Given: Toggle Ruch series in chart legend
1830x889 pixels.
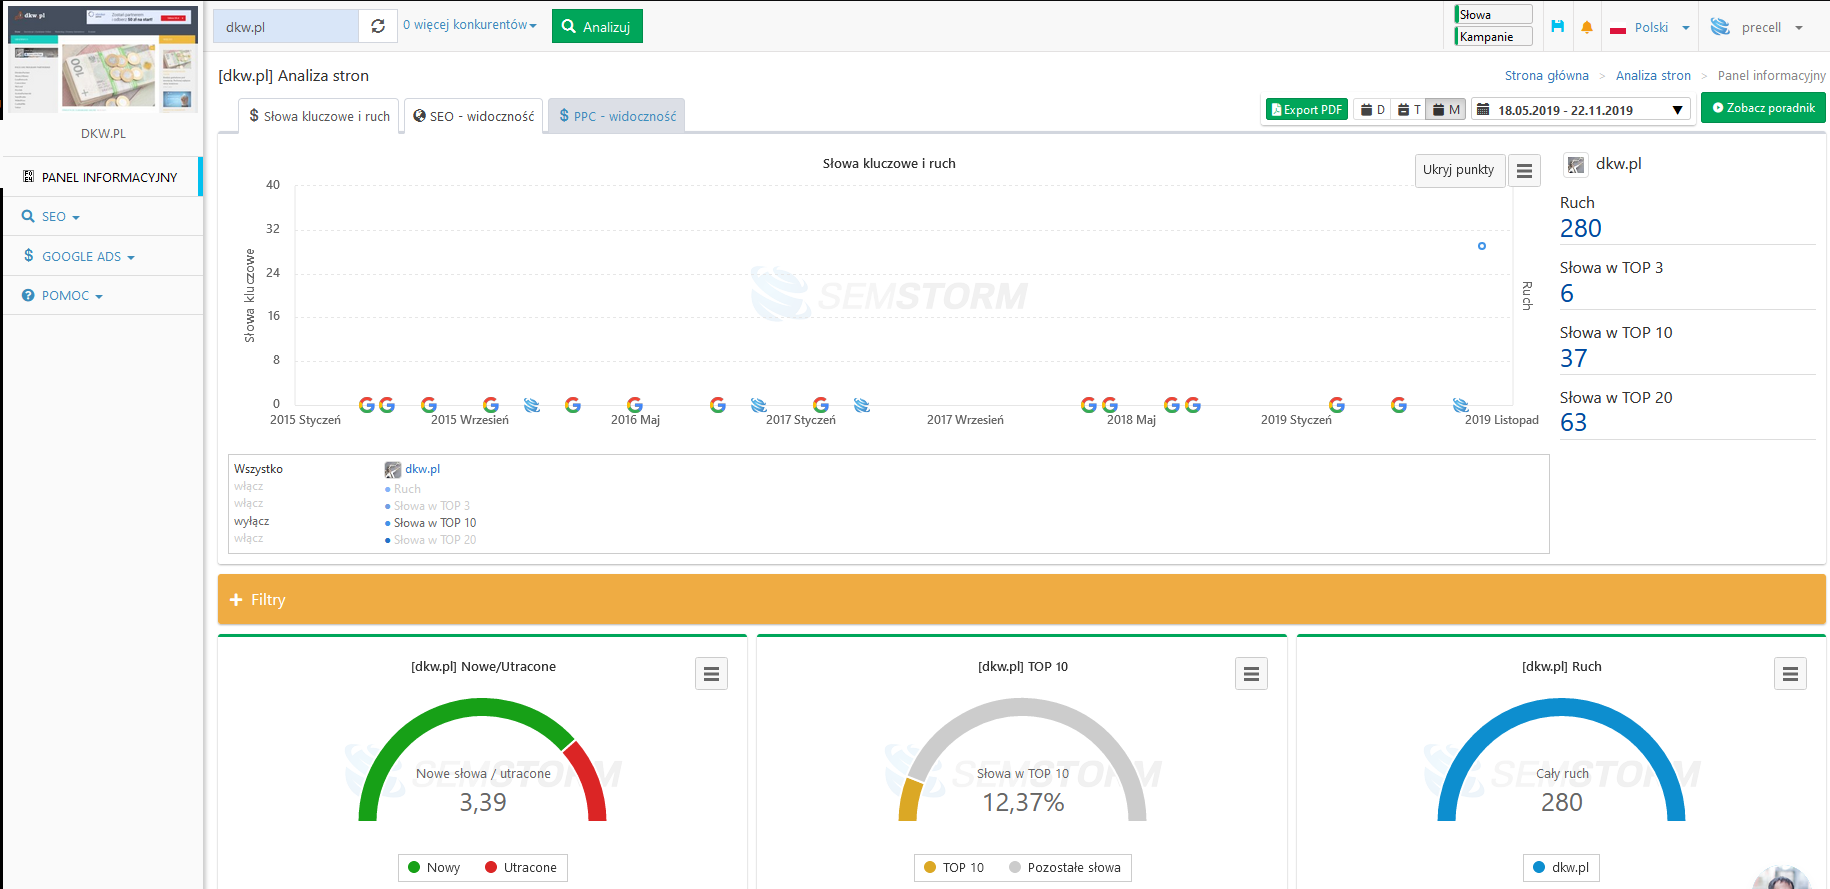Looking at the screenshot, I should [403, 489].
